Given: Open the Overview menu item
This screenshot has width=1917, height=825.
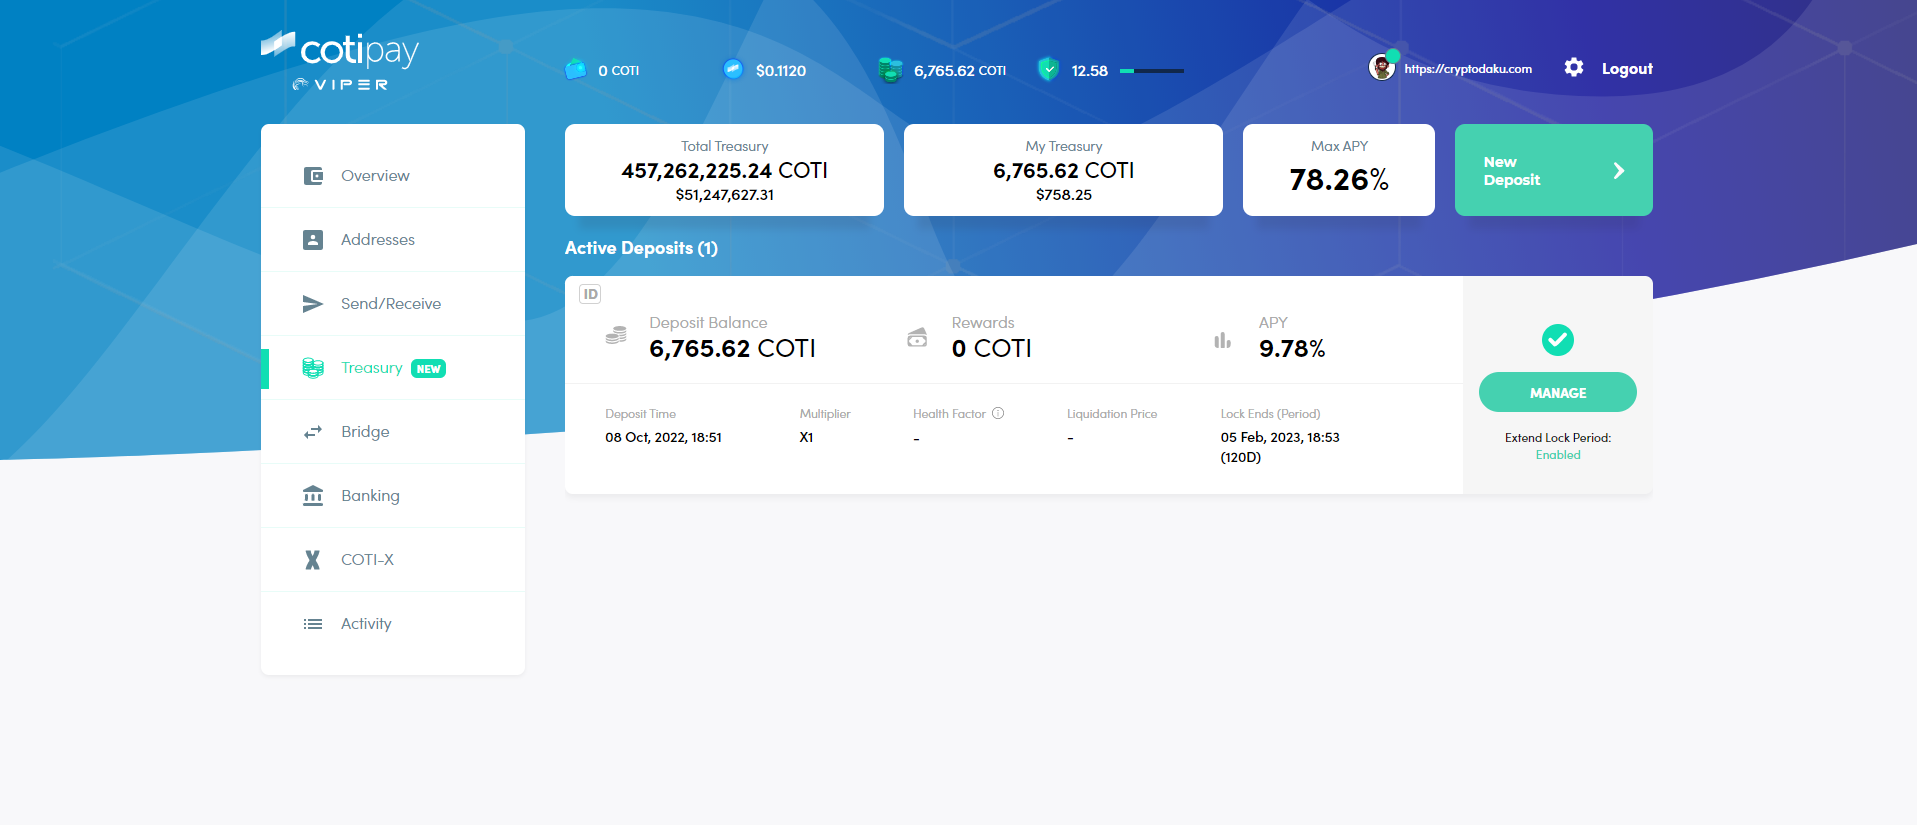Looking at the screenshot, I should pos(393,176).
